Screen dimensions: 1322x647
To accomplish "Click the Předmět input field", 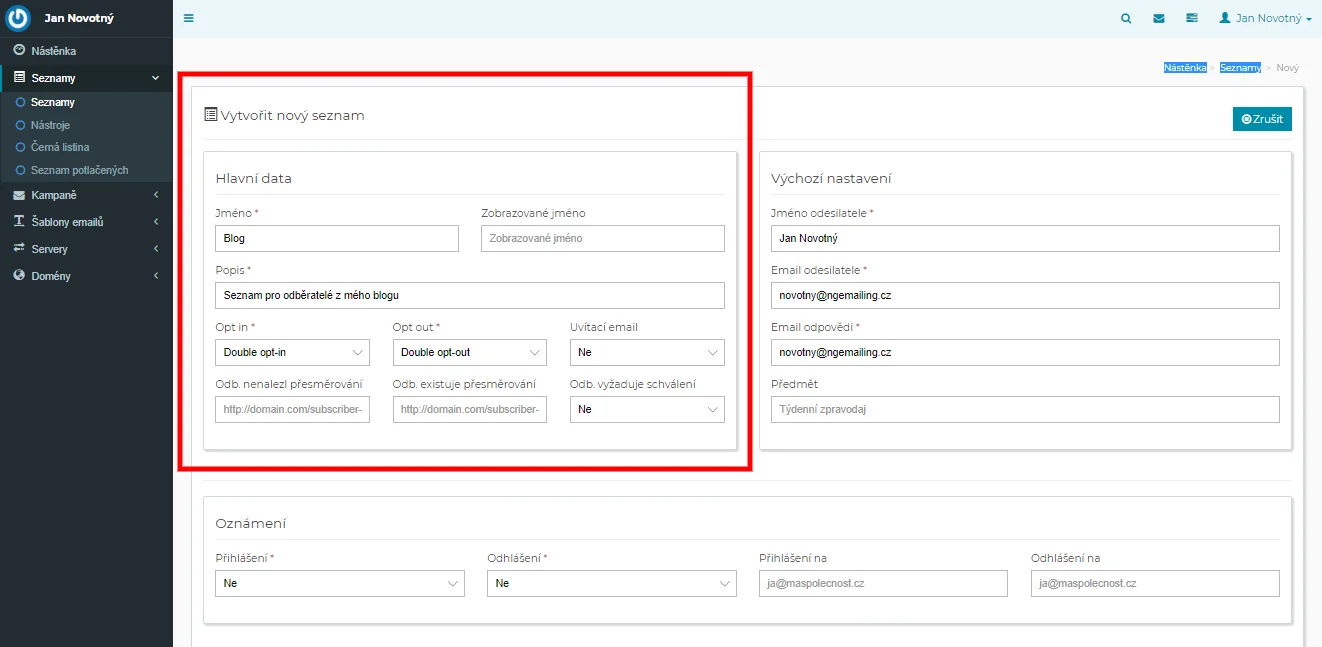I will tap(1025, 409).
